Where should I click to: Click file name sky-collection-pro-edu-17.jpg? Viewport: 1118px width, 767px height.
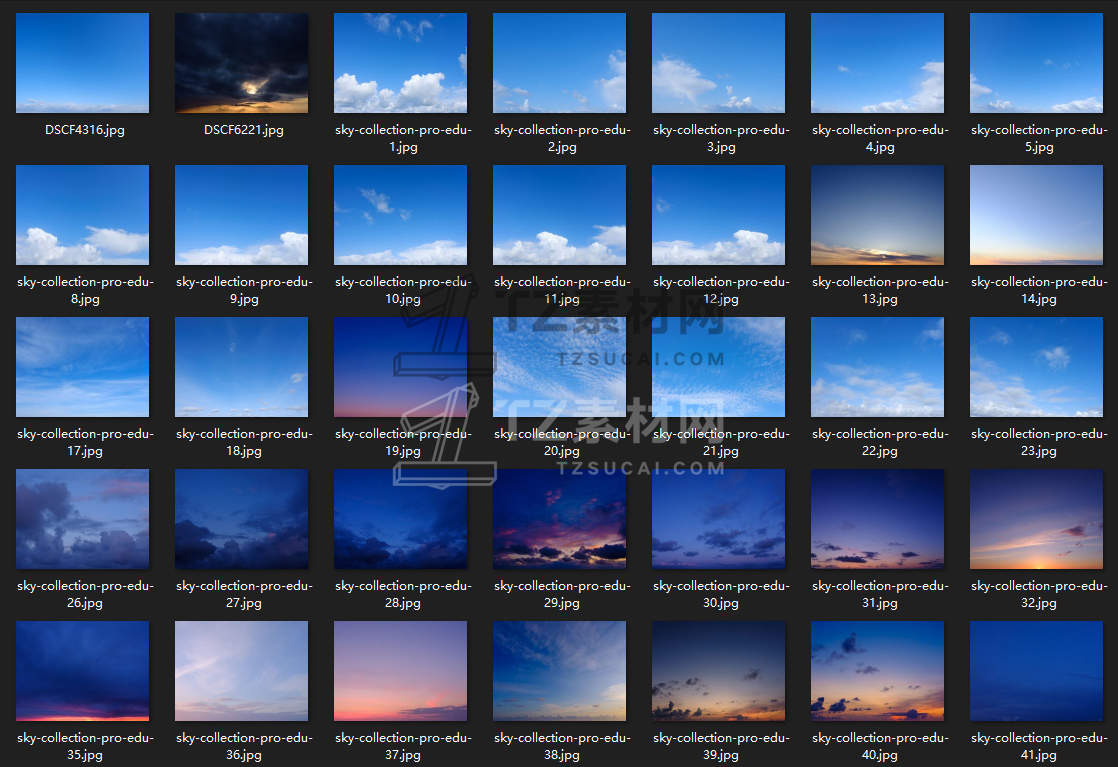click(86, 442)
